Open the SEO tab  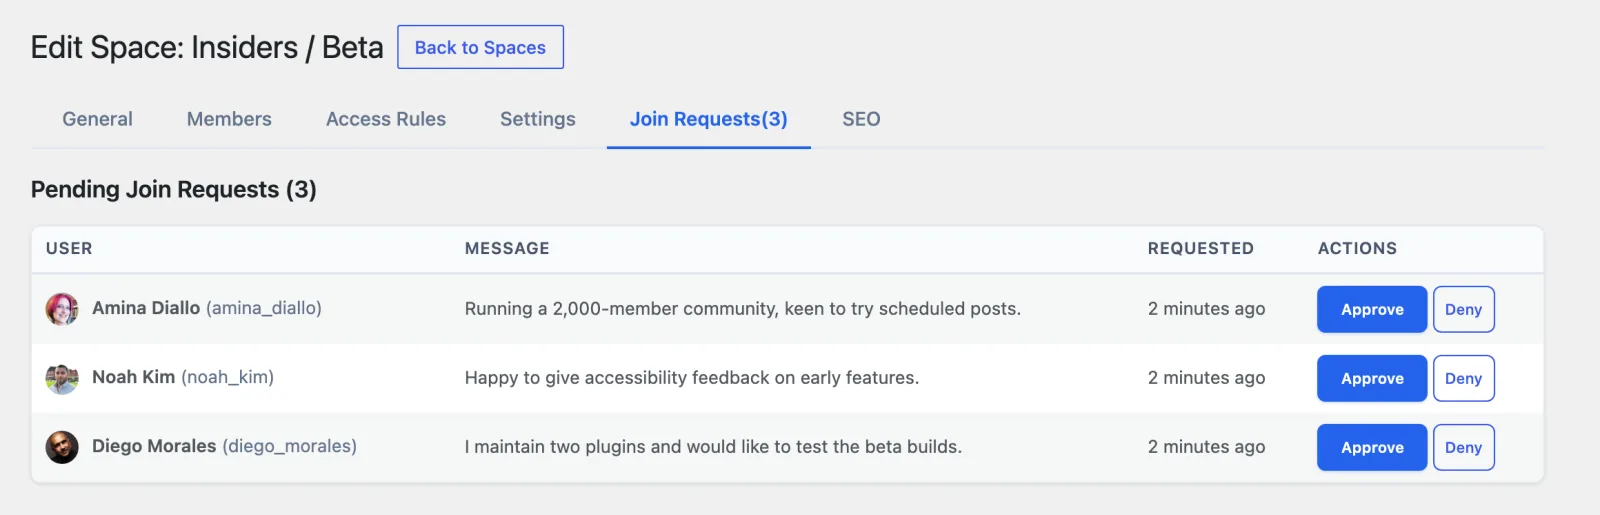coord(861,119)
